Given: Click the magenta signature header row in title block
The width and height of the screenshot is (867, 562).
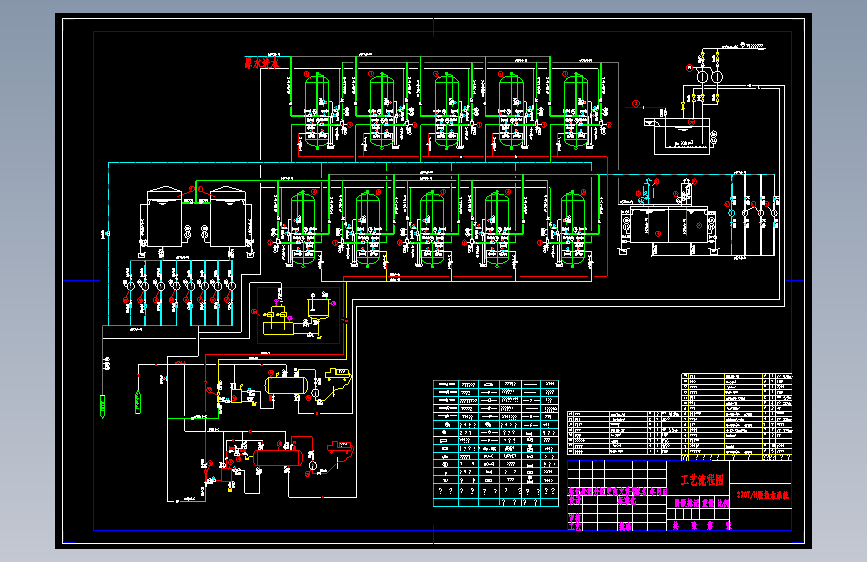Looking at the screenshot, I should 617,491.
